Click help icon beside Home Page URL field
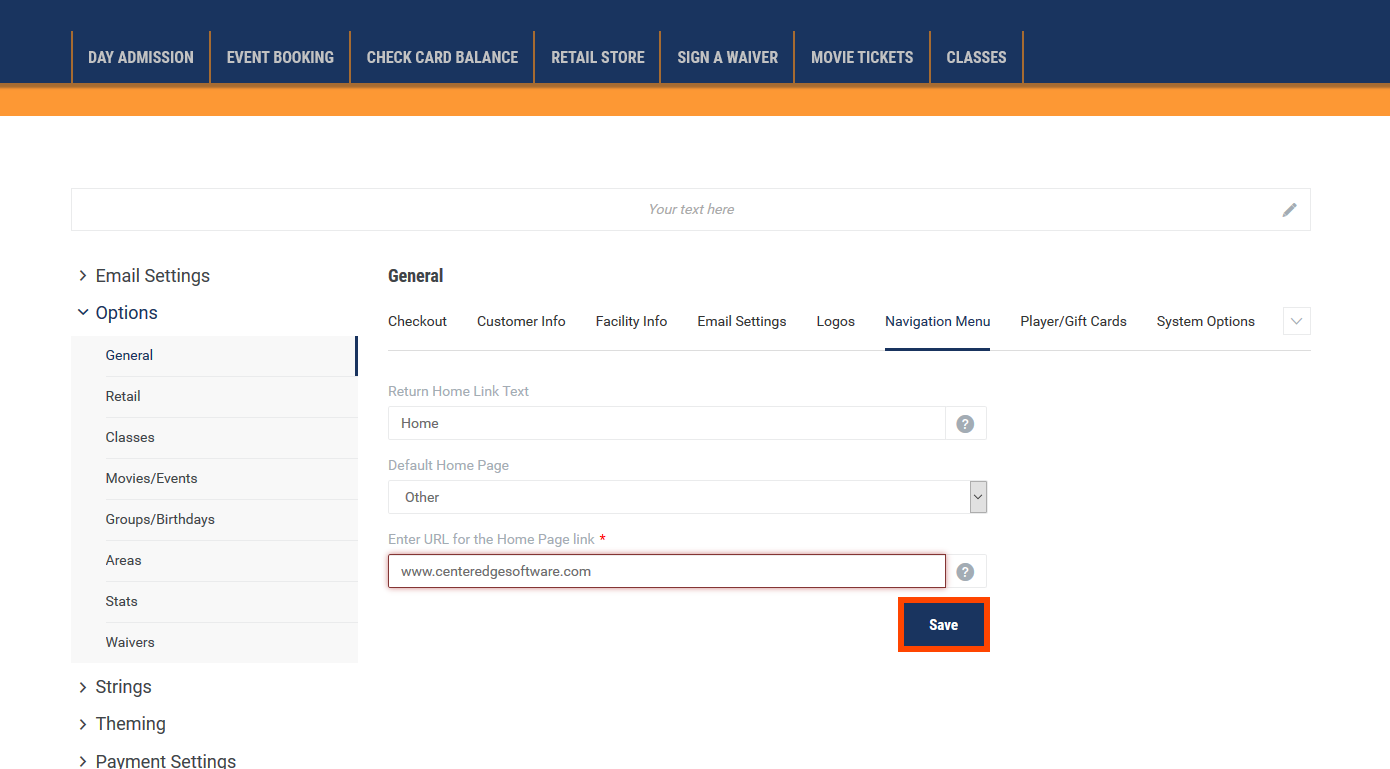Viewport: 1390px width, 769px height. click(x=965, y=572)
